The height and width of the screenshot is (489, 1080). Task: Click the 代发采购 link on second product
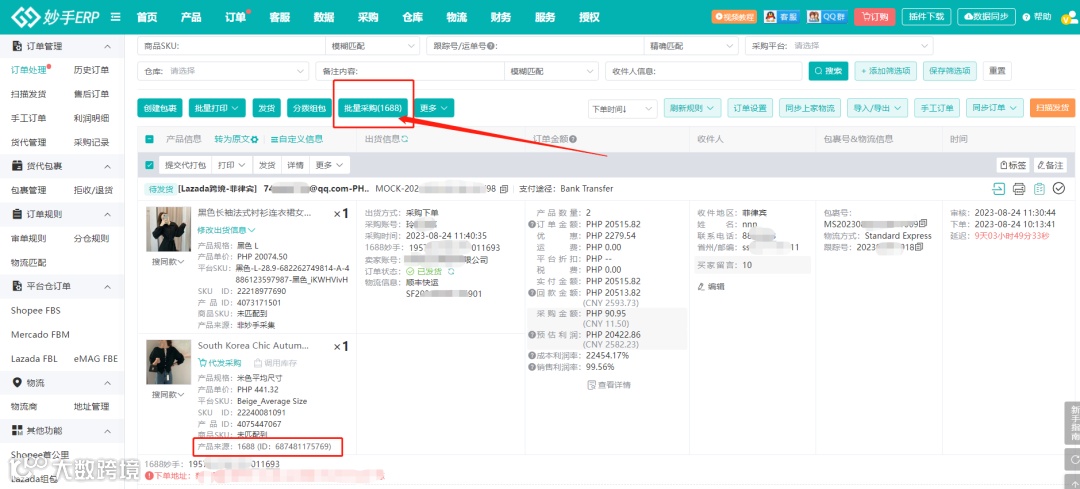tap(220, 362)
